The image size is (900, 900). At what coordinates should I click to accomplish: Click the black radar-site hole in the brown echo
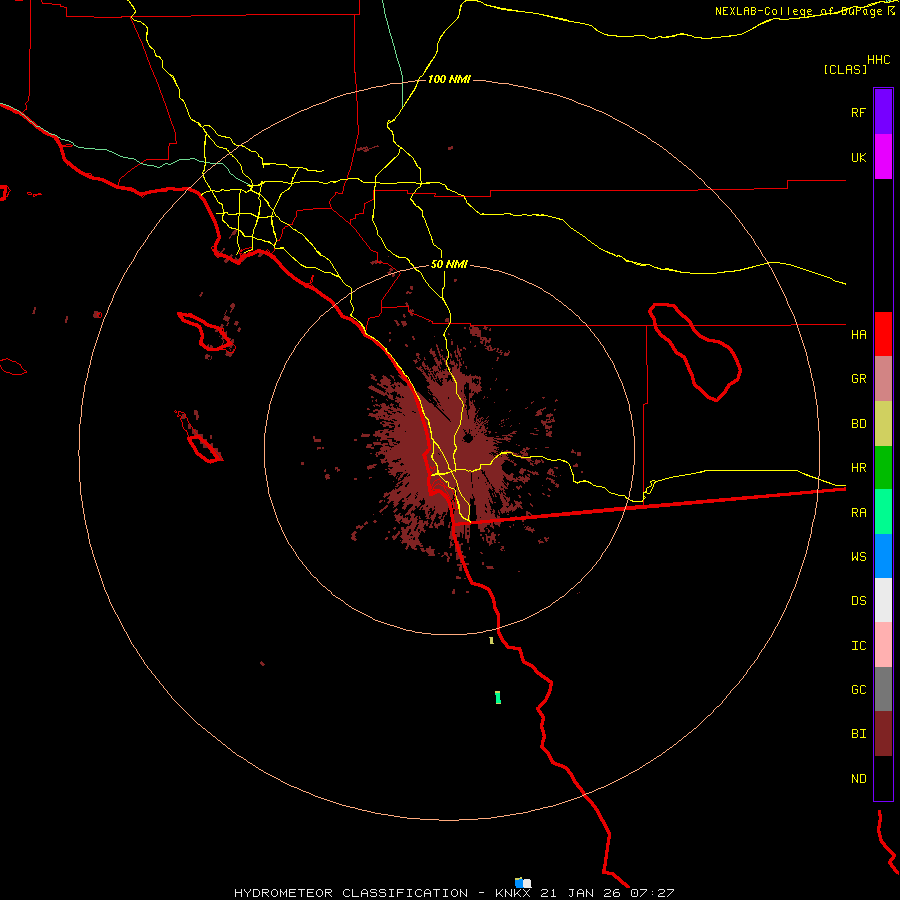(468, 439)
